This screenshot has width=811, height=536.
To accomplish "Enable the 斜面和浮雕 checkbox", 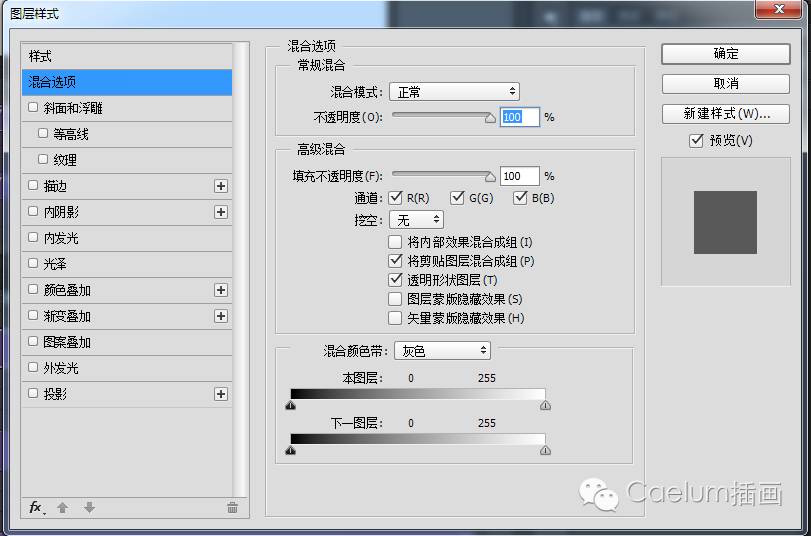I will [33, 107].
